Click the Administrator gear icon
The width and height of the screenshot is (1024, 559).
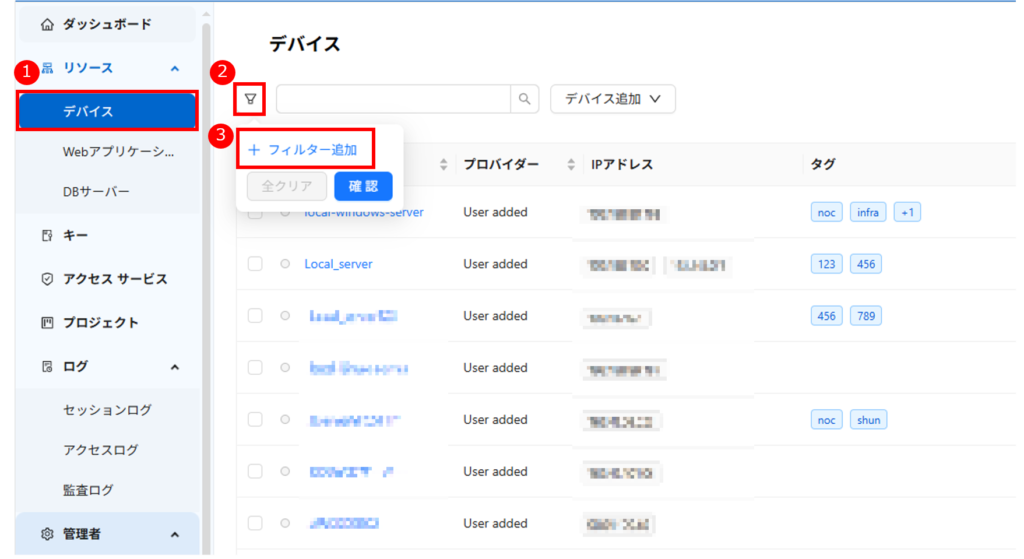47,534
